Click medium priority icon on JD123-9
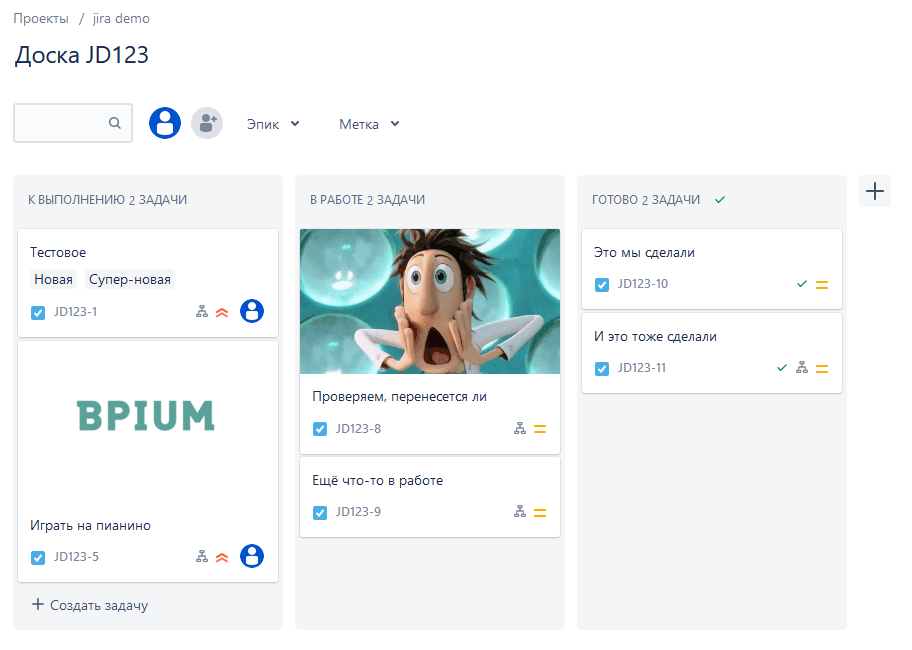 [540, 512]
